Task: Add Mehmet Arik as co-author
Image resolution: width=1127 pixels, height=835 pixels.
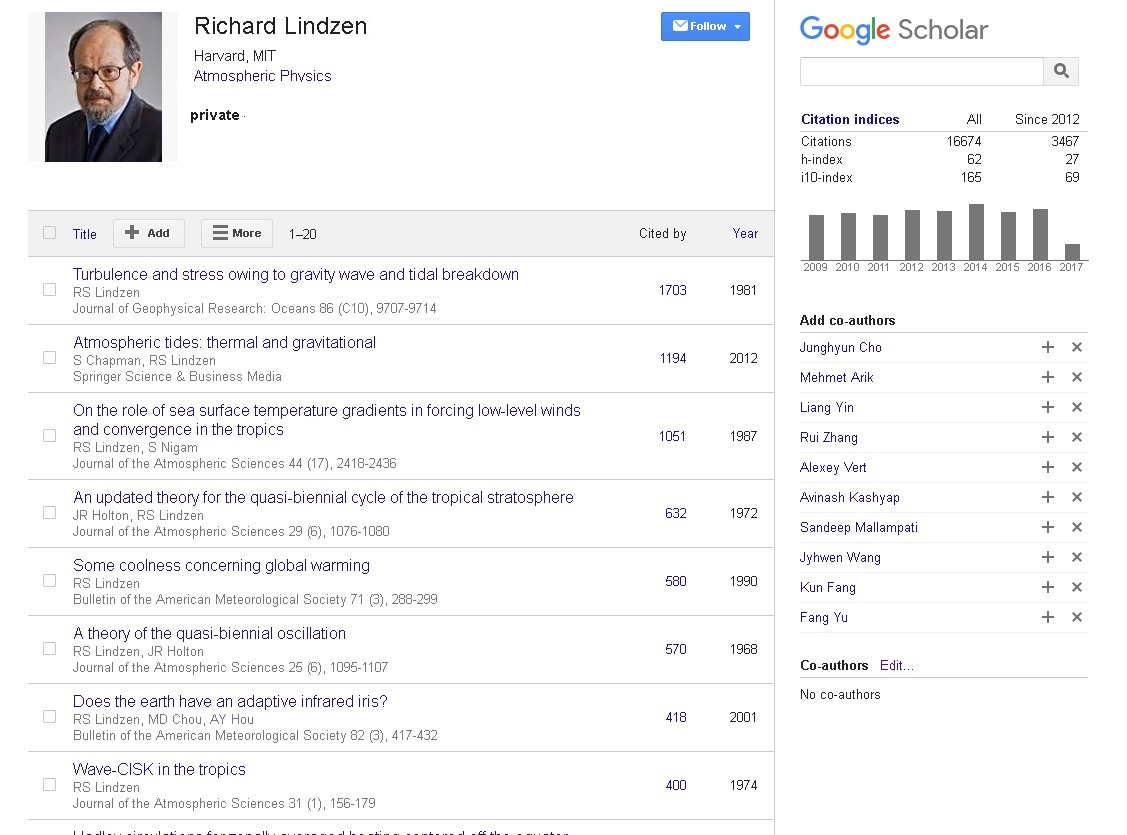Action: click(1048, 377)
